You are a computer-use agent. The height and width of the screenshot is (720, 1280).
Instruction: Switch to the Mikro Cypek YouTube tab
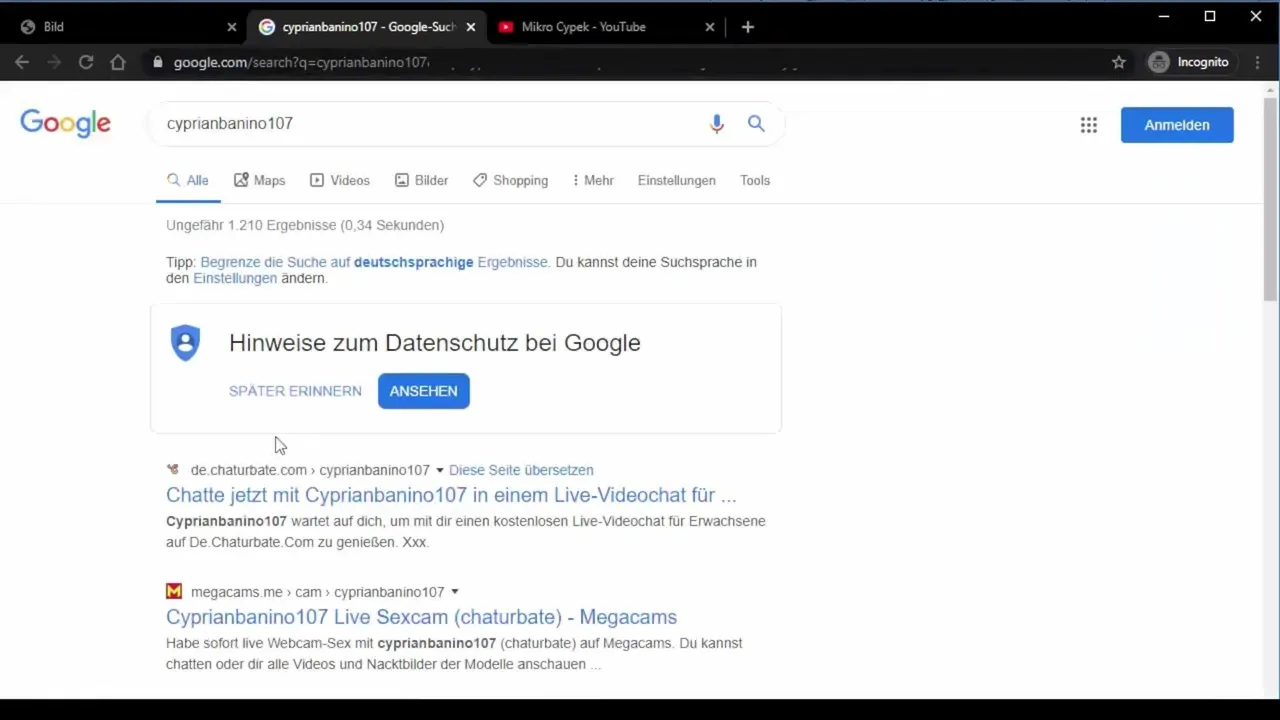606,27
